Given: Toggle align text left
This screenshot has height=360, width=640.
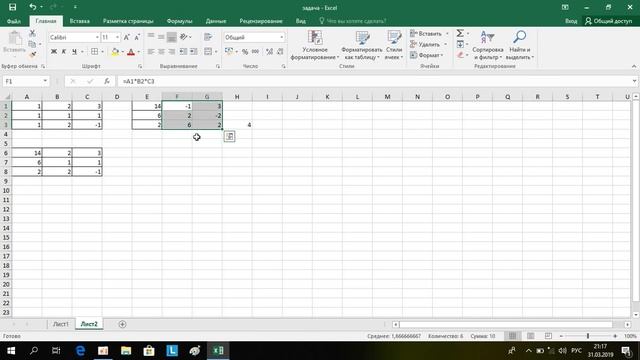Looking at the screenshot, I should [x=151, y=52].
